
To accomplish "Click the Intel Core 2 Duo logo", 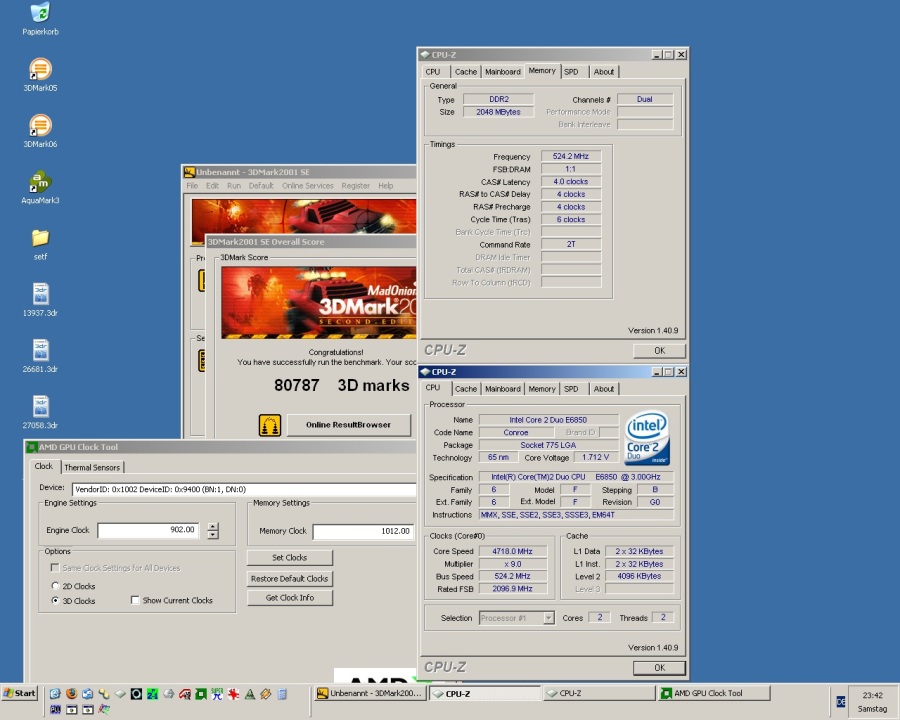I will point(647,438).
